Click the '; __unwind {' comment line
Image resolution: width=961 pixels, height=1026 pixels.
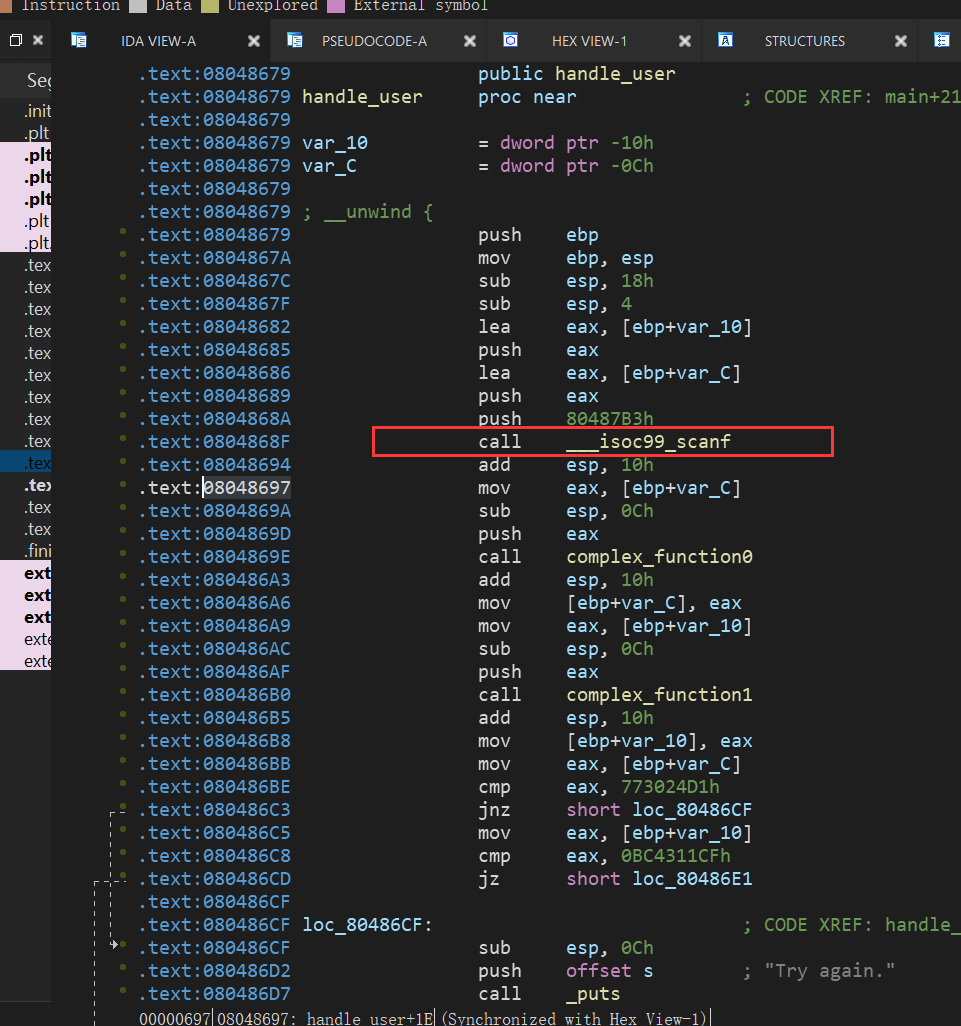point(367,212)
